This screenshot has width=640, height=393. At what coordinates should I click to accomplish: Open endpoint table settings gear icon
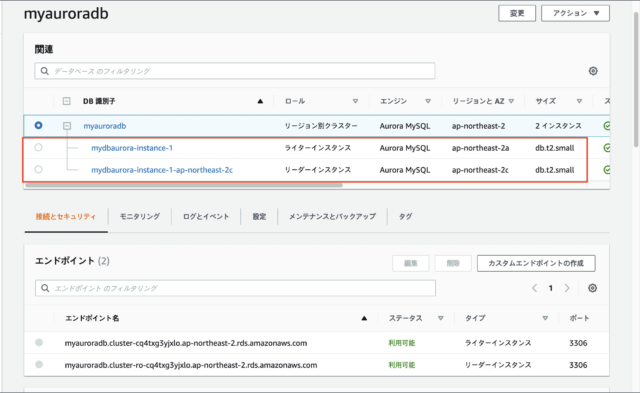593,288
